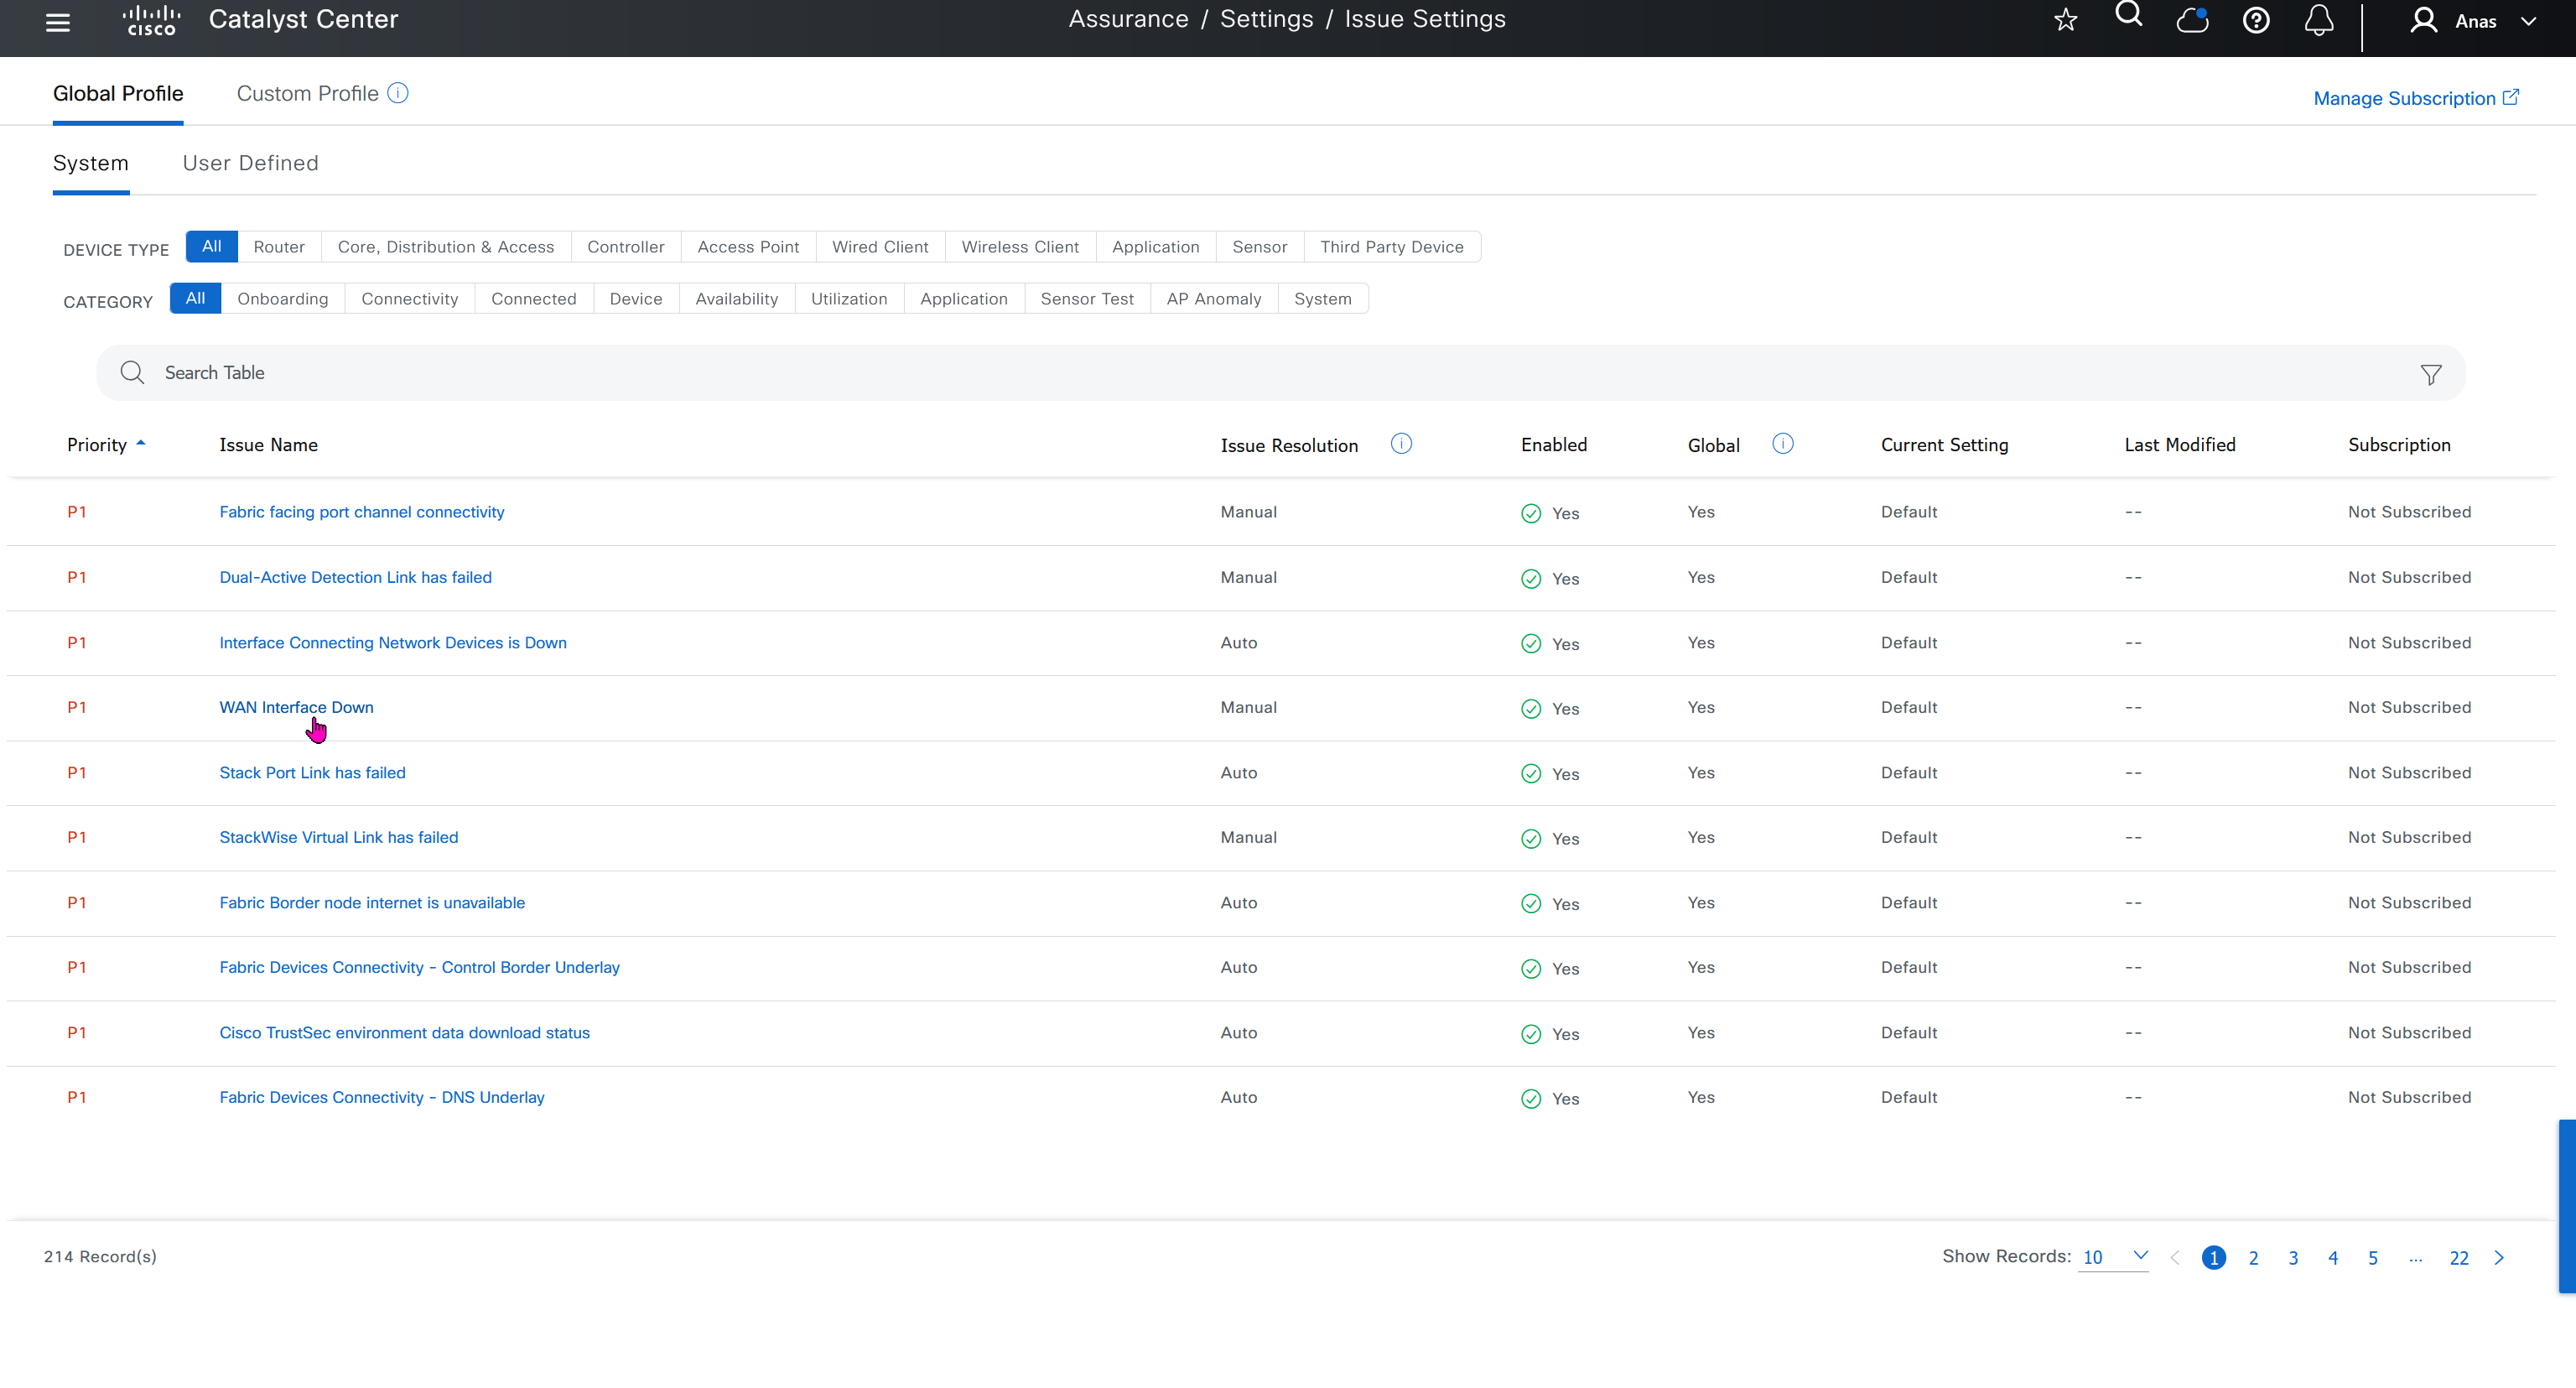The height and width of the screenshot is (1388, 2576).
Task: Click the table filter funnel icon
Action: (2430, 374)
